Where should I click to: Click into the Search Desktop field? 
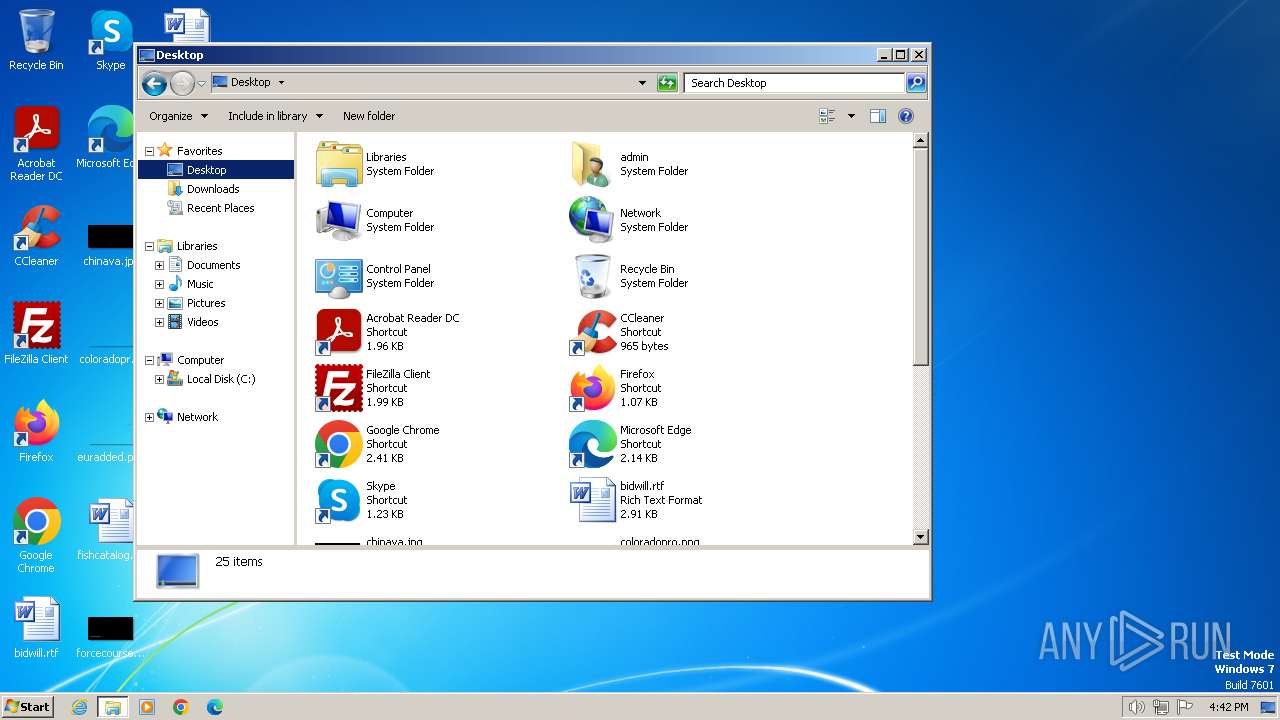tap(795, 83)
